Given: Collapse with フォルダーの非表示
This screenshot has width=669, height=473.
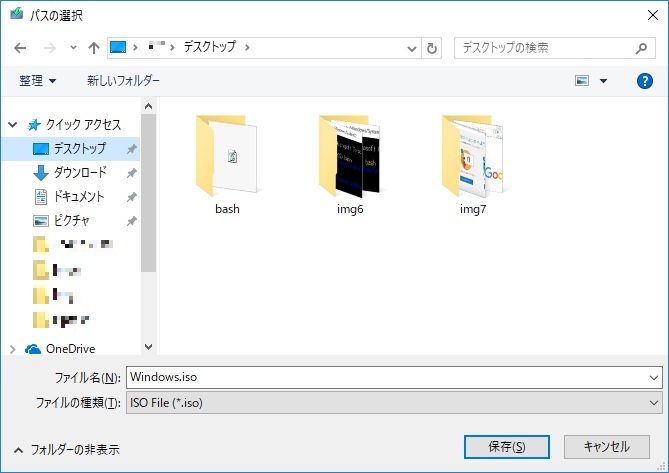Looking at the screenshot, I should click(x=67, y=450).
